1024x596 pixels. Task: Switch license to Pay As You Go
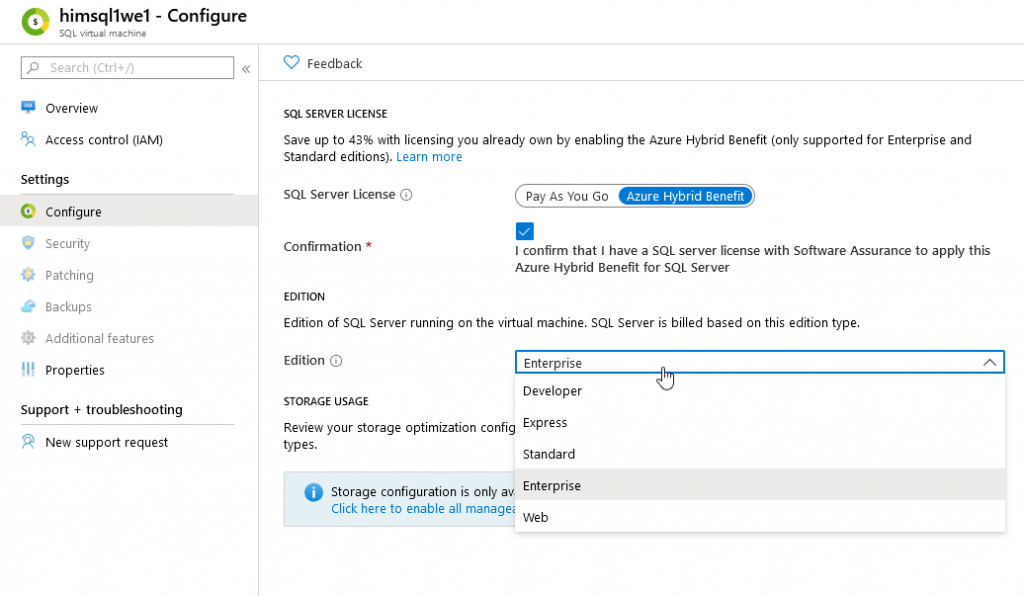[x=567, y=196]
